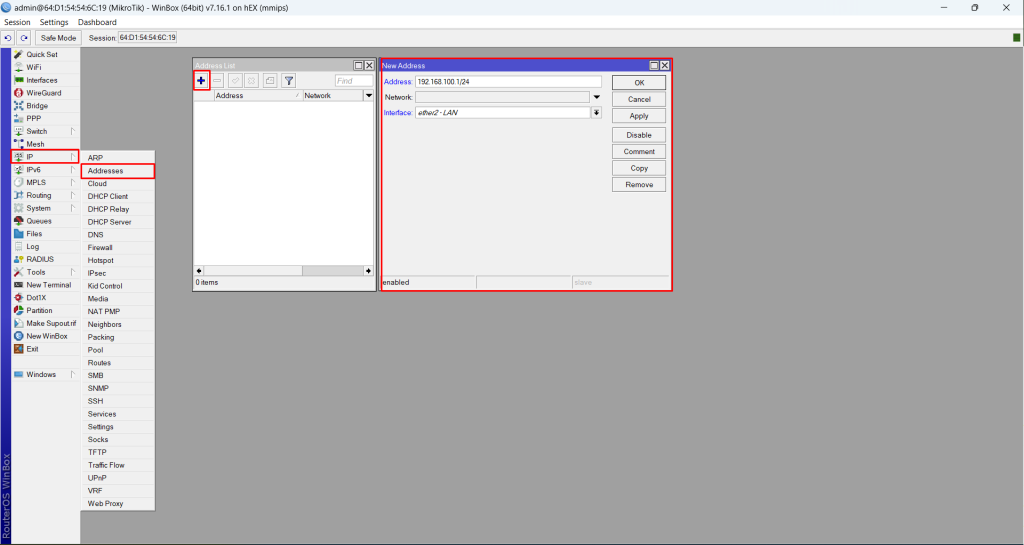Screen dimensions: 1024x545
Task: Click Disable button in New Address dialog
Action: (x=639, y=135)
